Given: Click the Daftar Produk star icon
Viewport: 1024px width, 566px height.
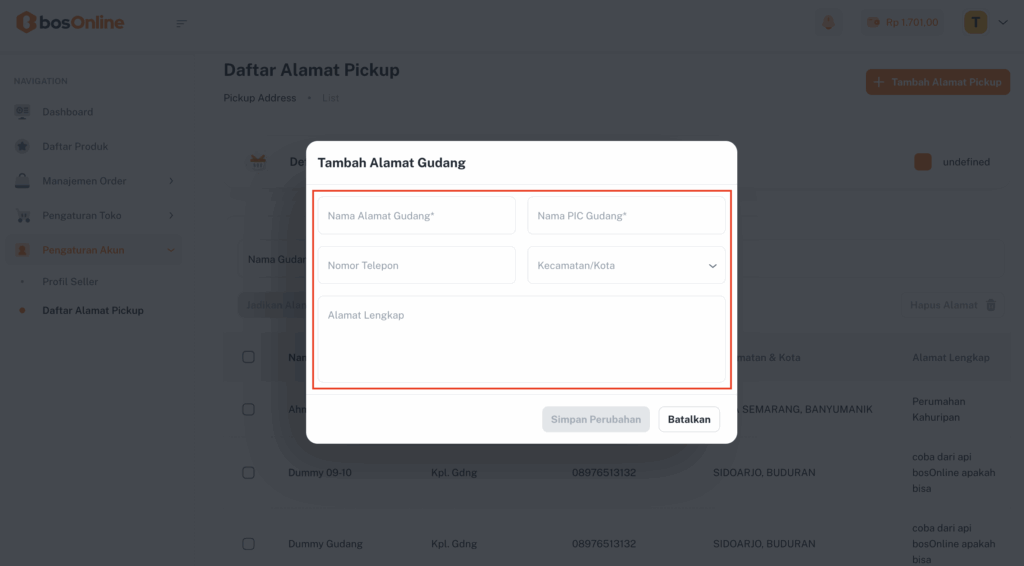Looking at the screenshot, I should (x=22, y=146).
